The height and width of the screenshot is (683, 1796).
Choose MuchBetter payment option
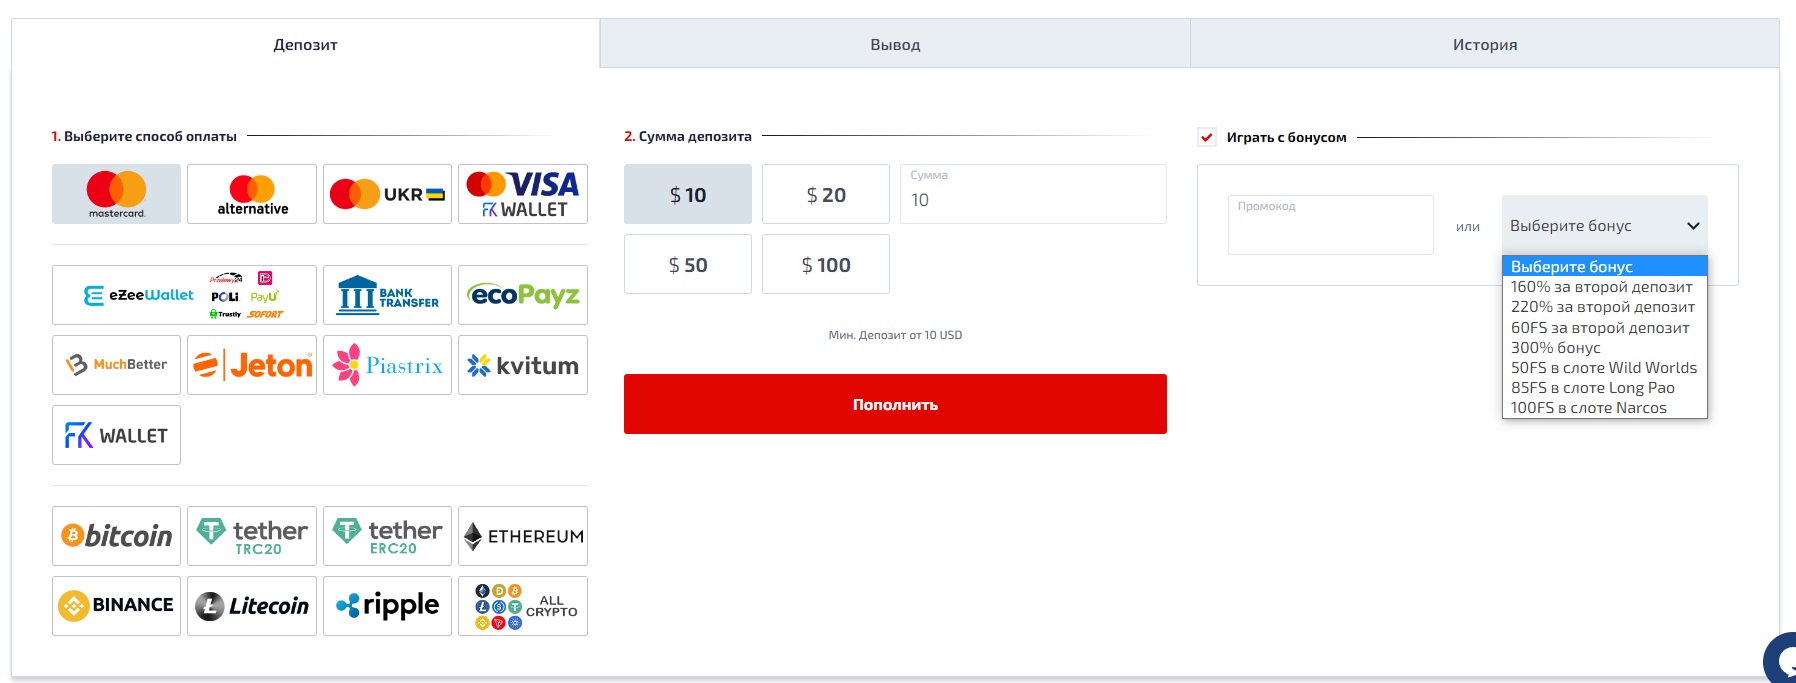116,365
